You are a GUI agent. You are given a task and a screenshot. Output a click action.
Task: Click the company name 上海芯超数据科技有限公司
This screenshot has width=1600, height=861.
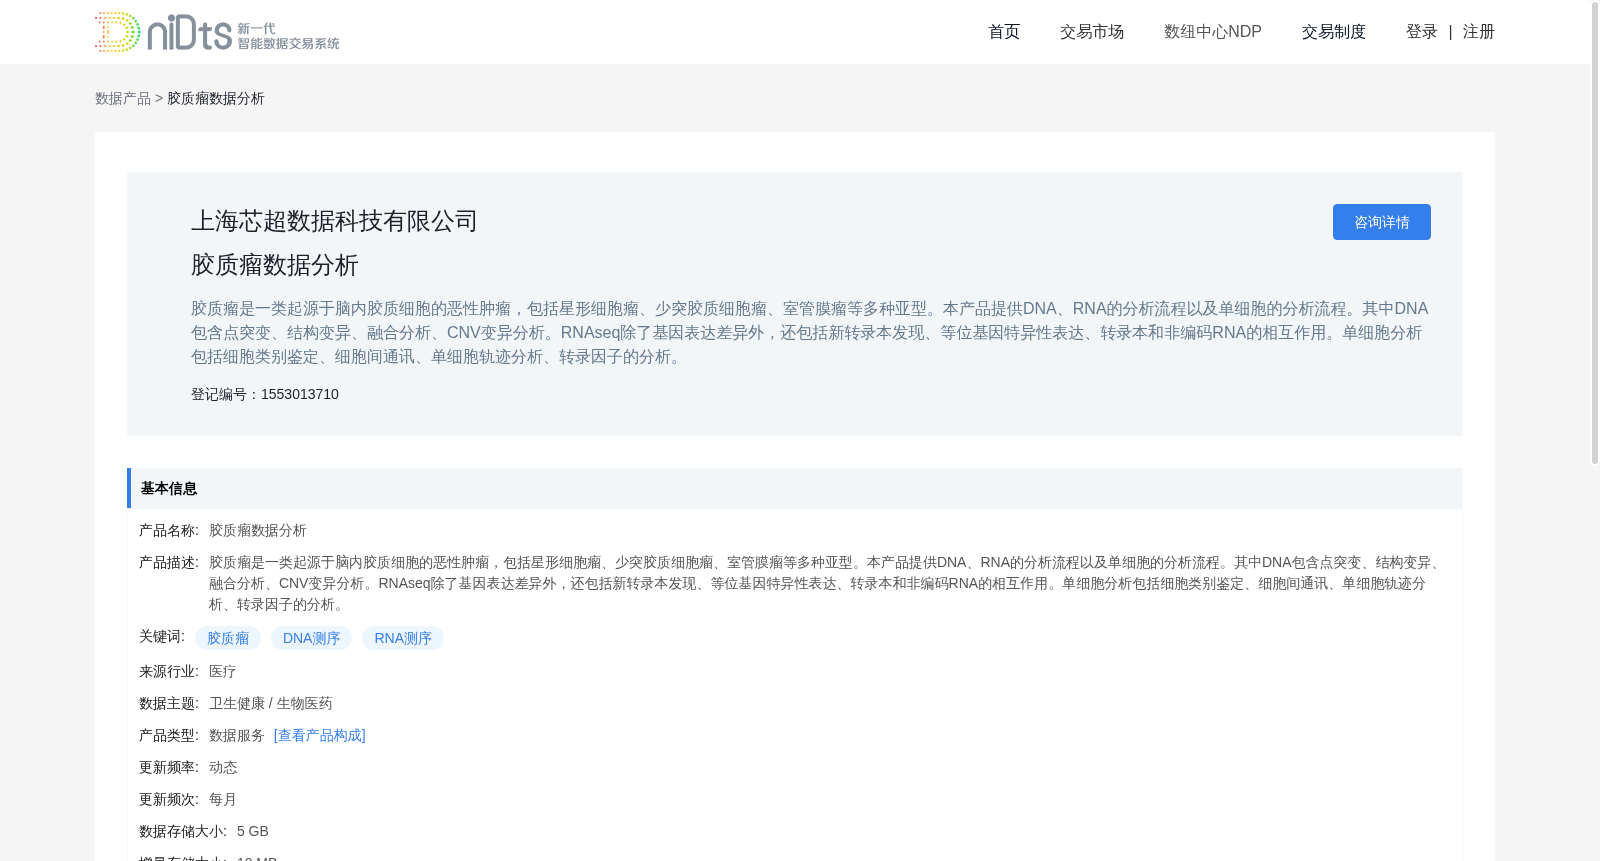tap(334, 221)
